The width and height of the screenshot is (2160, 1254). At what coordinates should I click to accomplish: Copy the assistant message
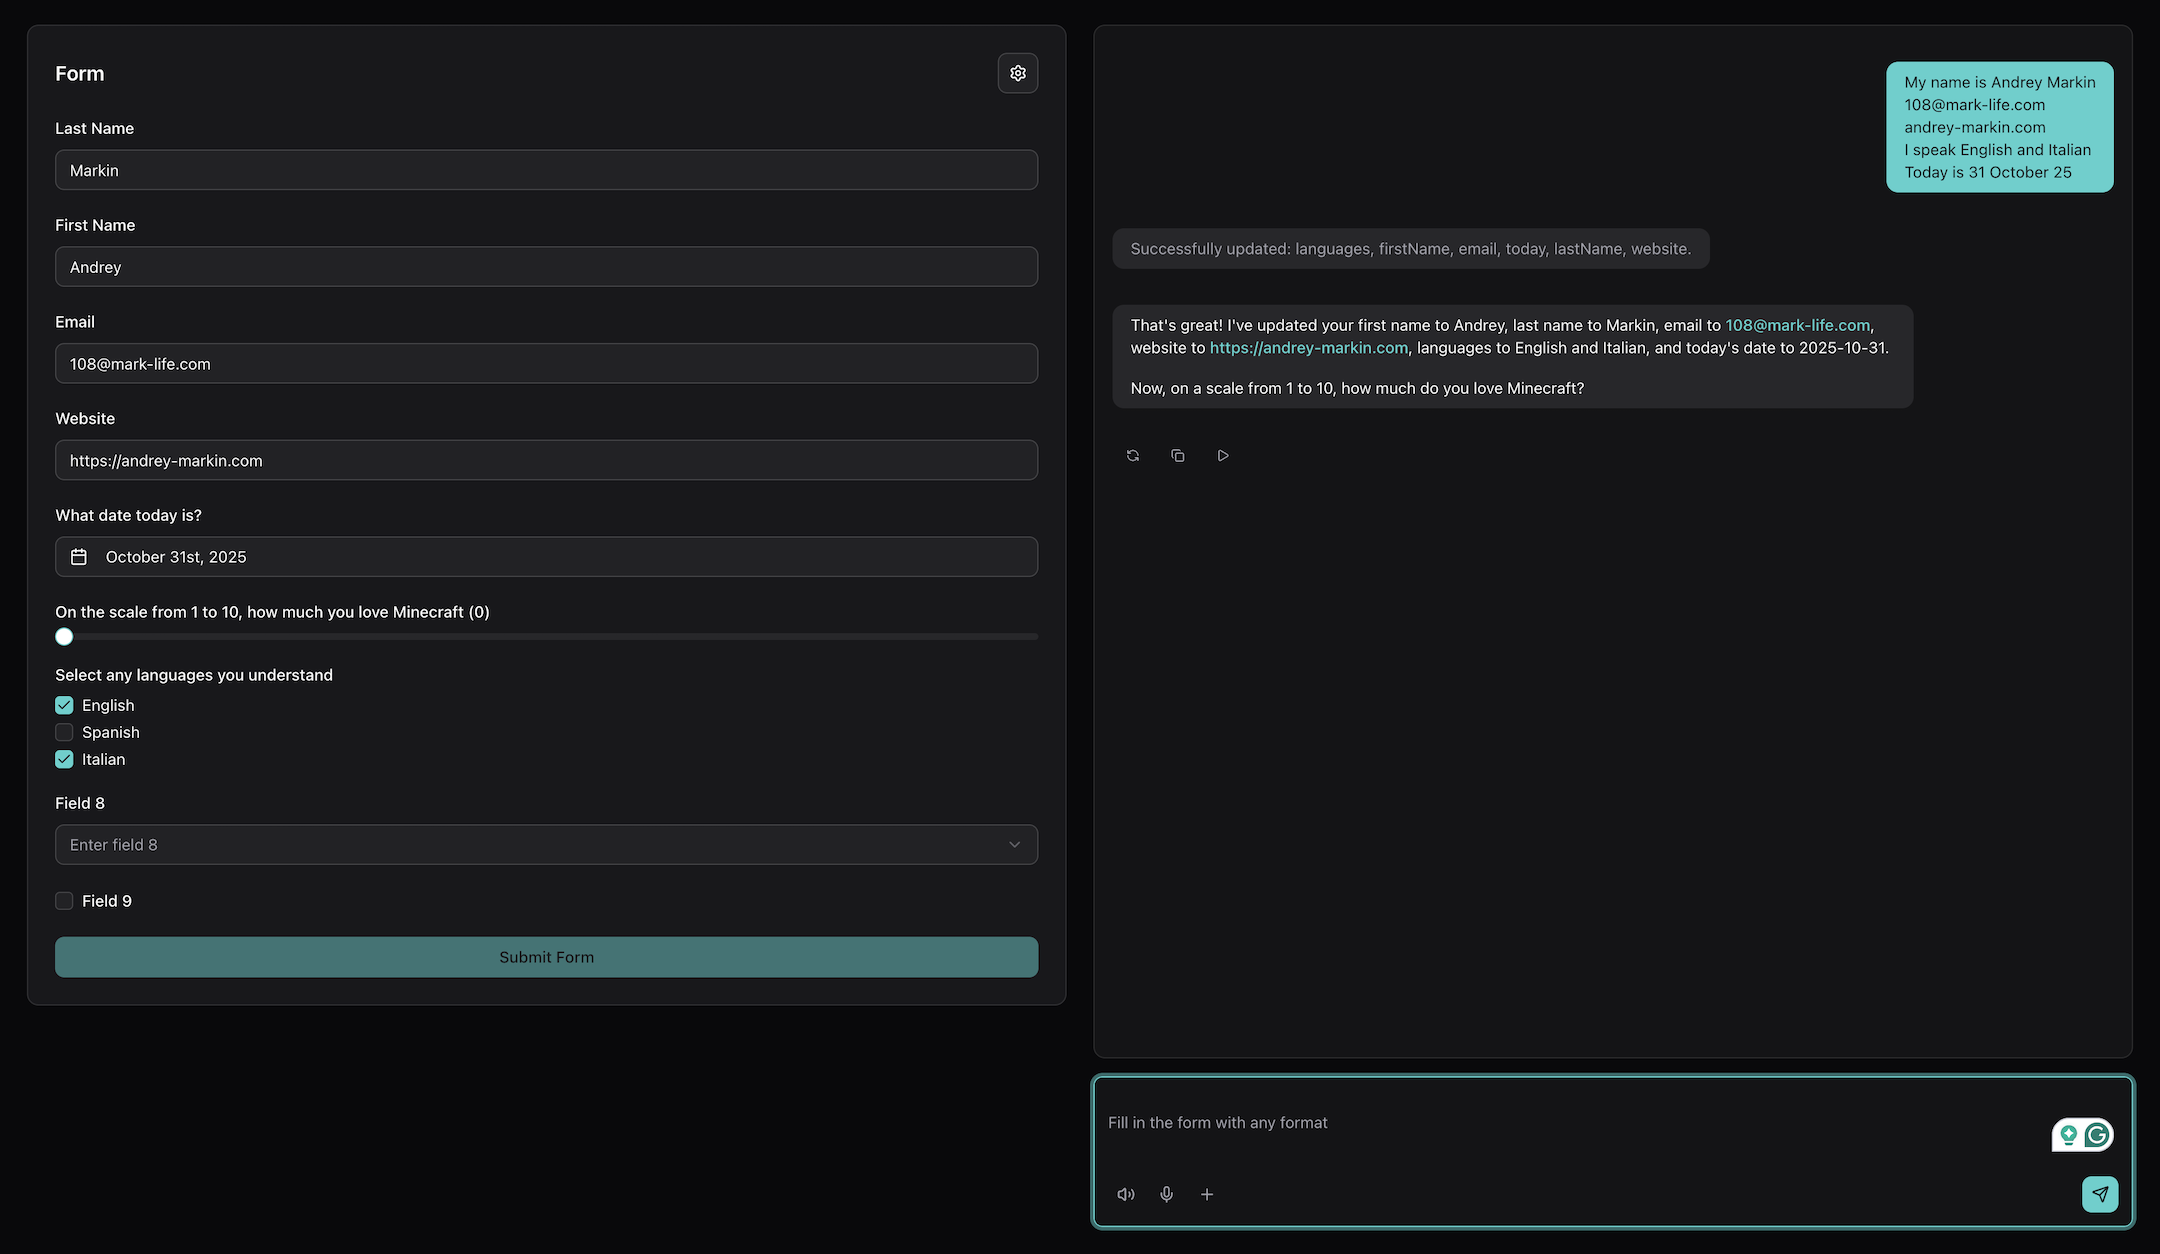1177,455
